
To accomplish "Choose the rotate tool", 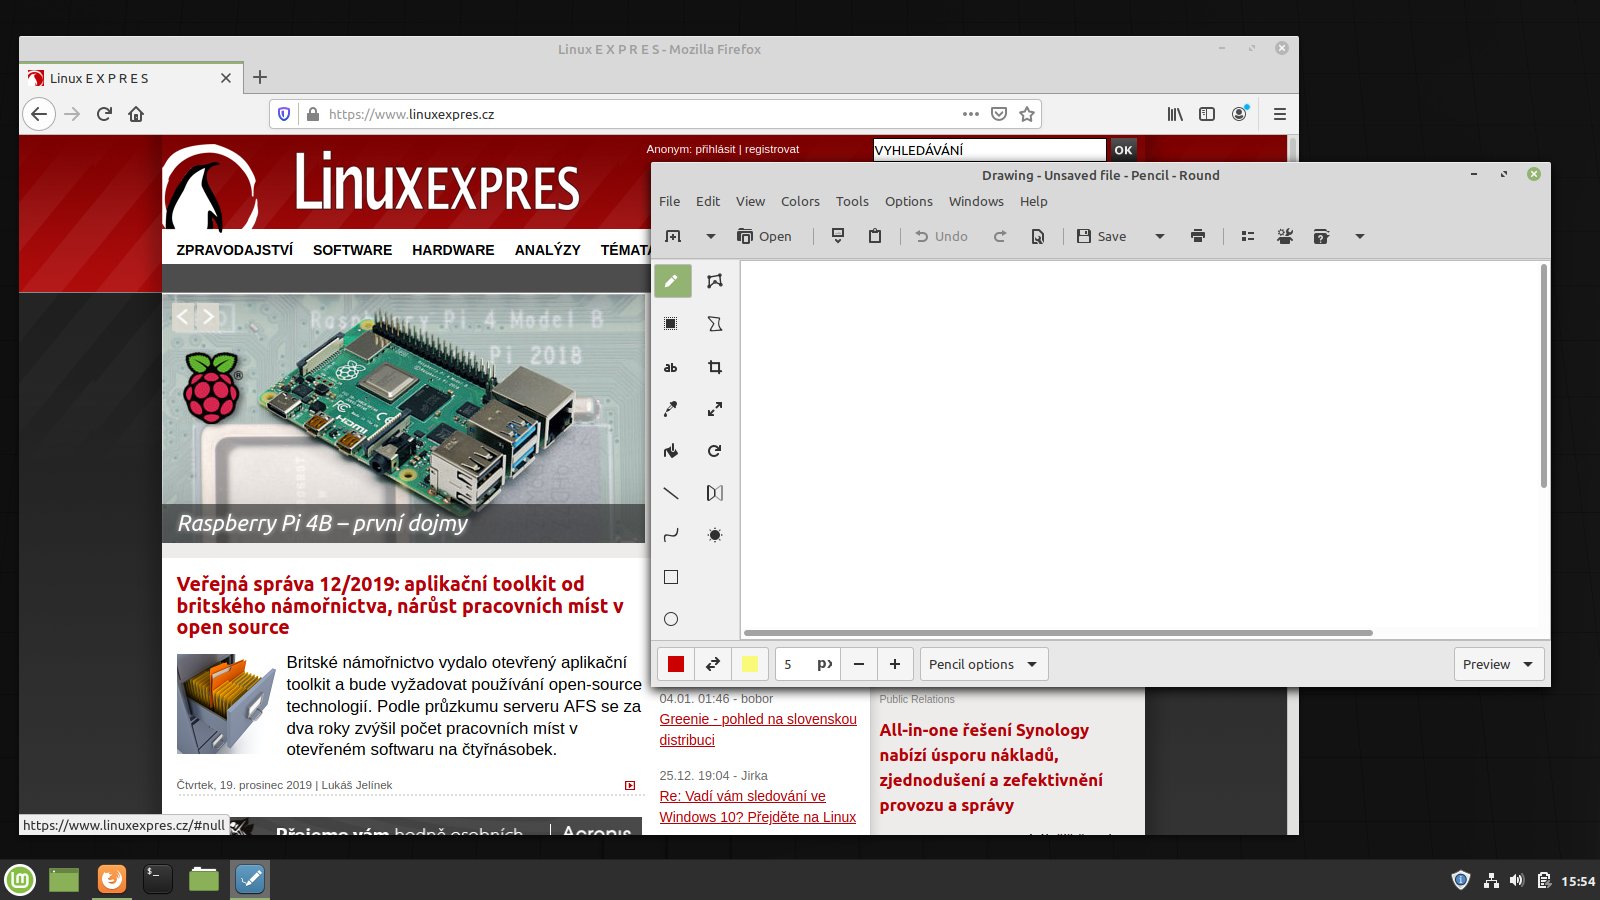I will pos(714,451).
